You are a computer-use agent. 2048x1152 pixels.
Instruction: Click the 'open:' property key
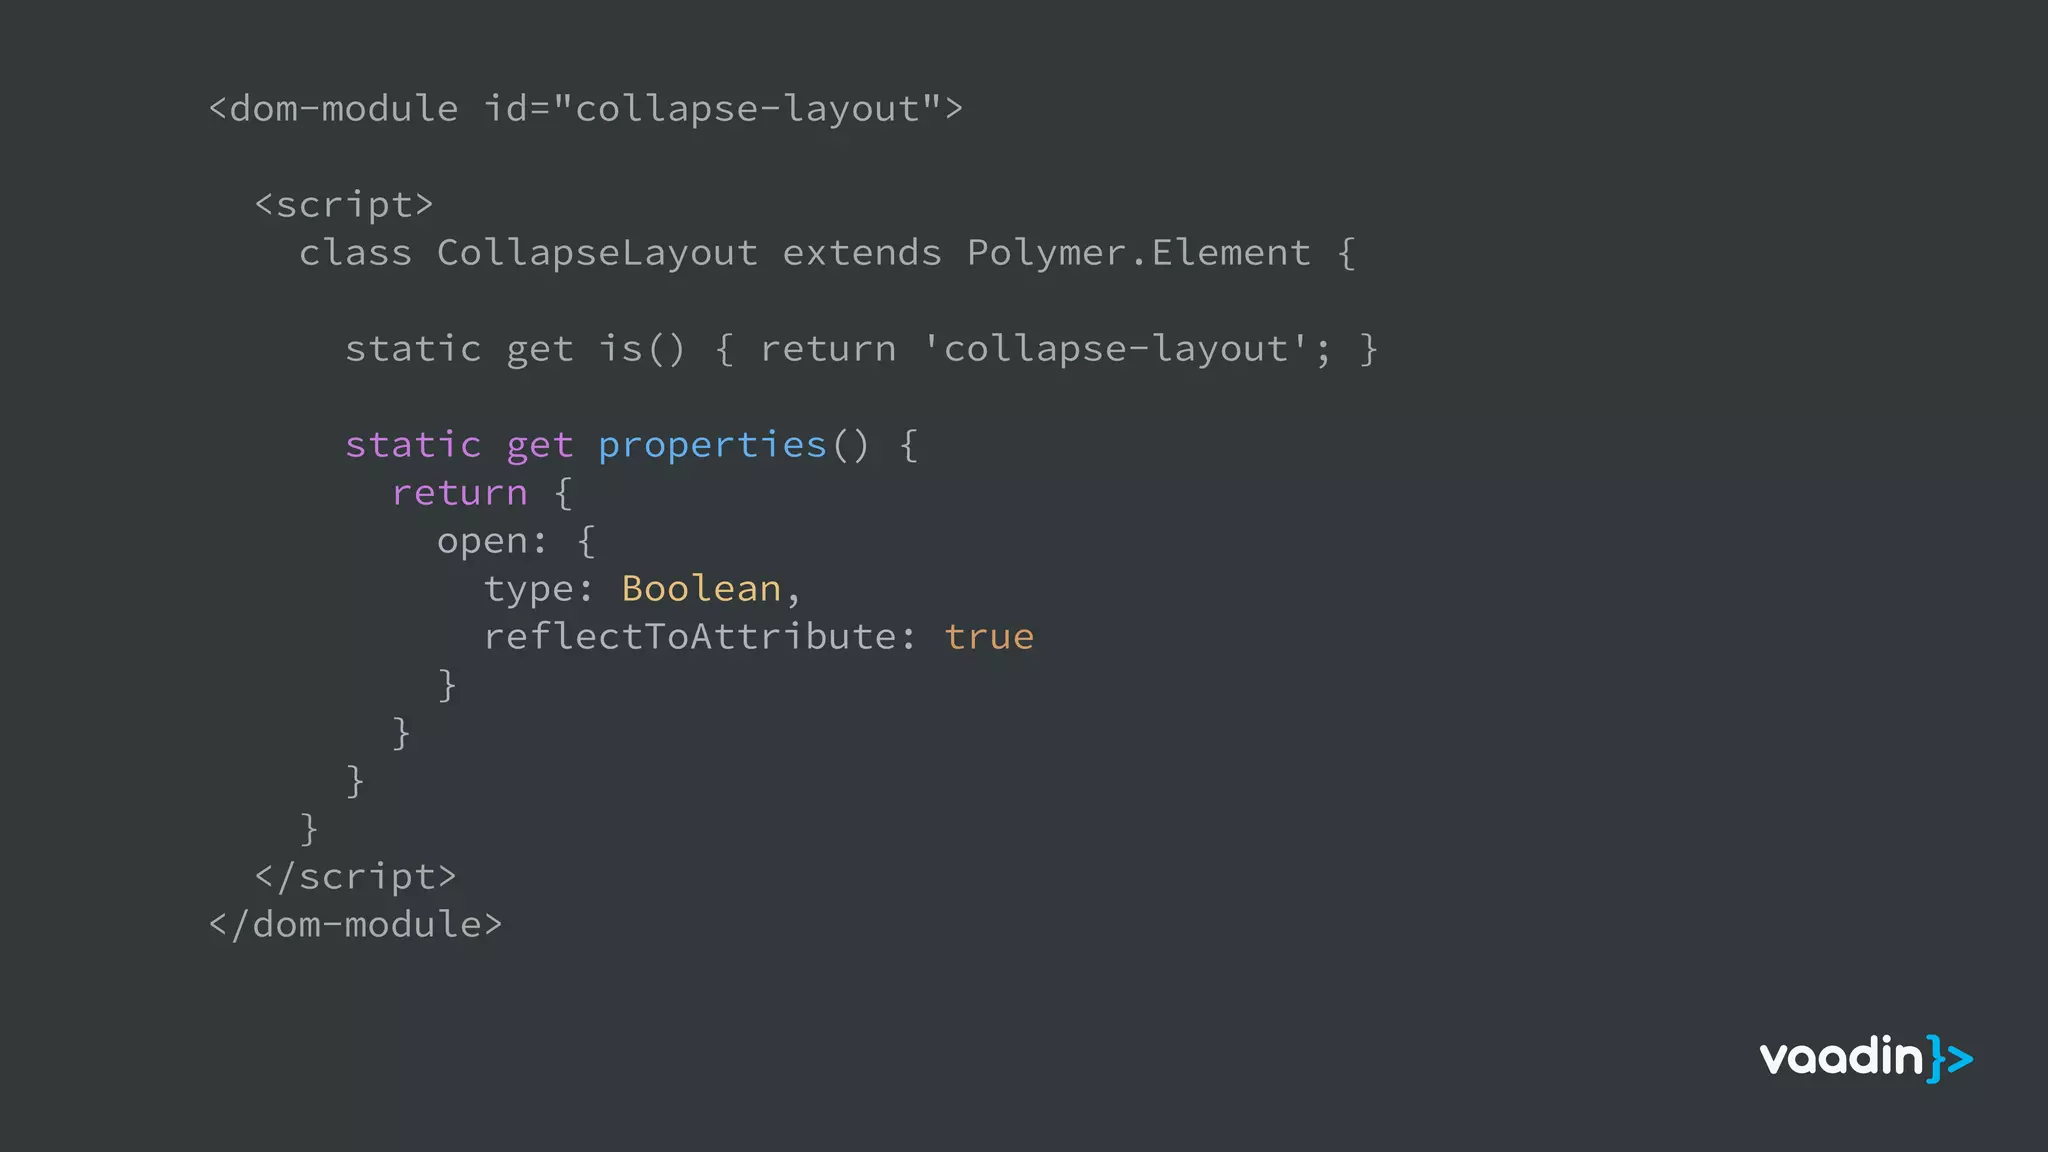[x=492, y=541]
